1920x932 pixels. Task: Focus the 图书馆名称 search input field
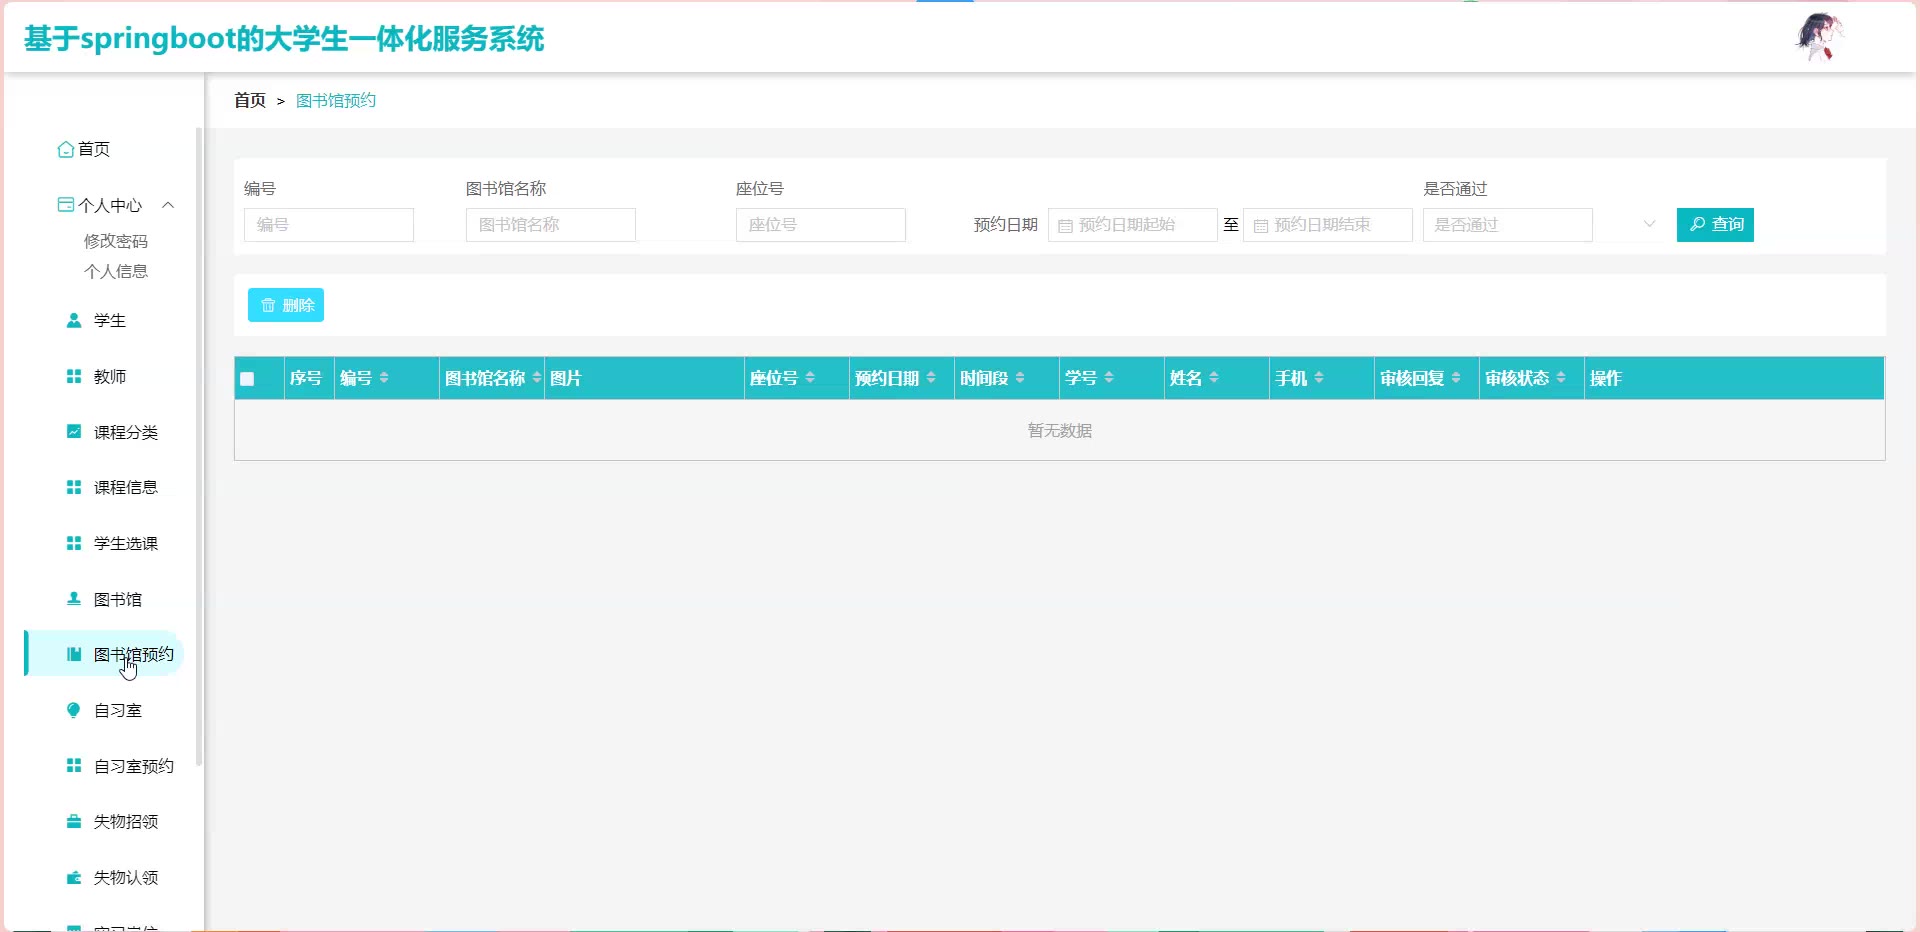click(550, 225)
